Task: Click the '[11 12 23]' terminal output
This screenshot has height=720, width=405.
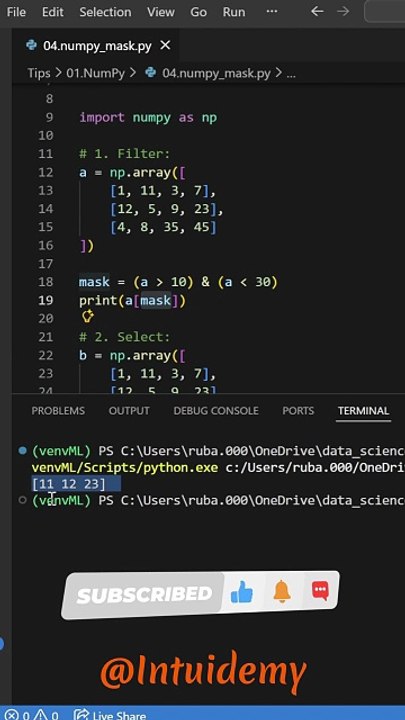Action: coord(68,484)
